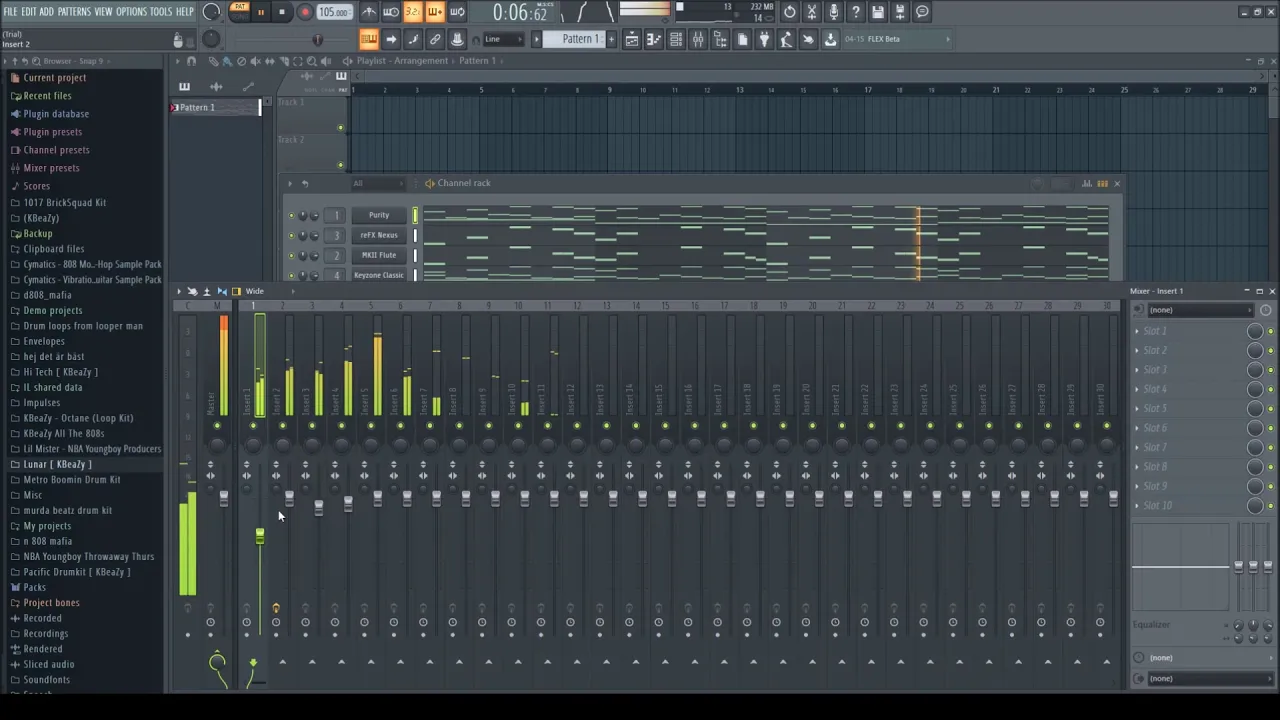Toggle wait for input to start
The height and width of the screenshot is (720, 1280).
tap(391, 12)
